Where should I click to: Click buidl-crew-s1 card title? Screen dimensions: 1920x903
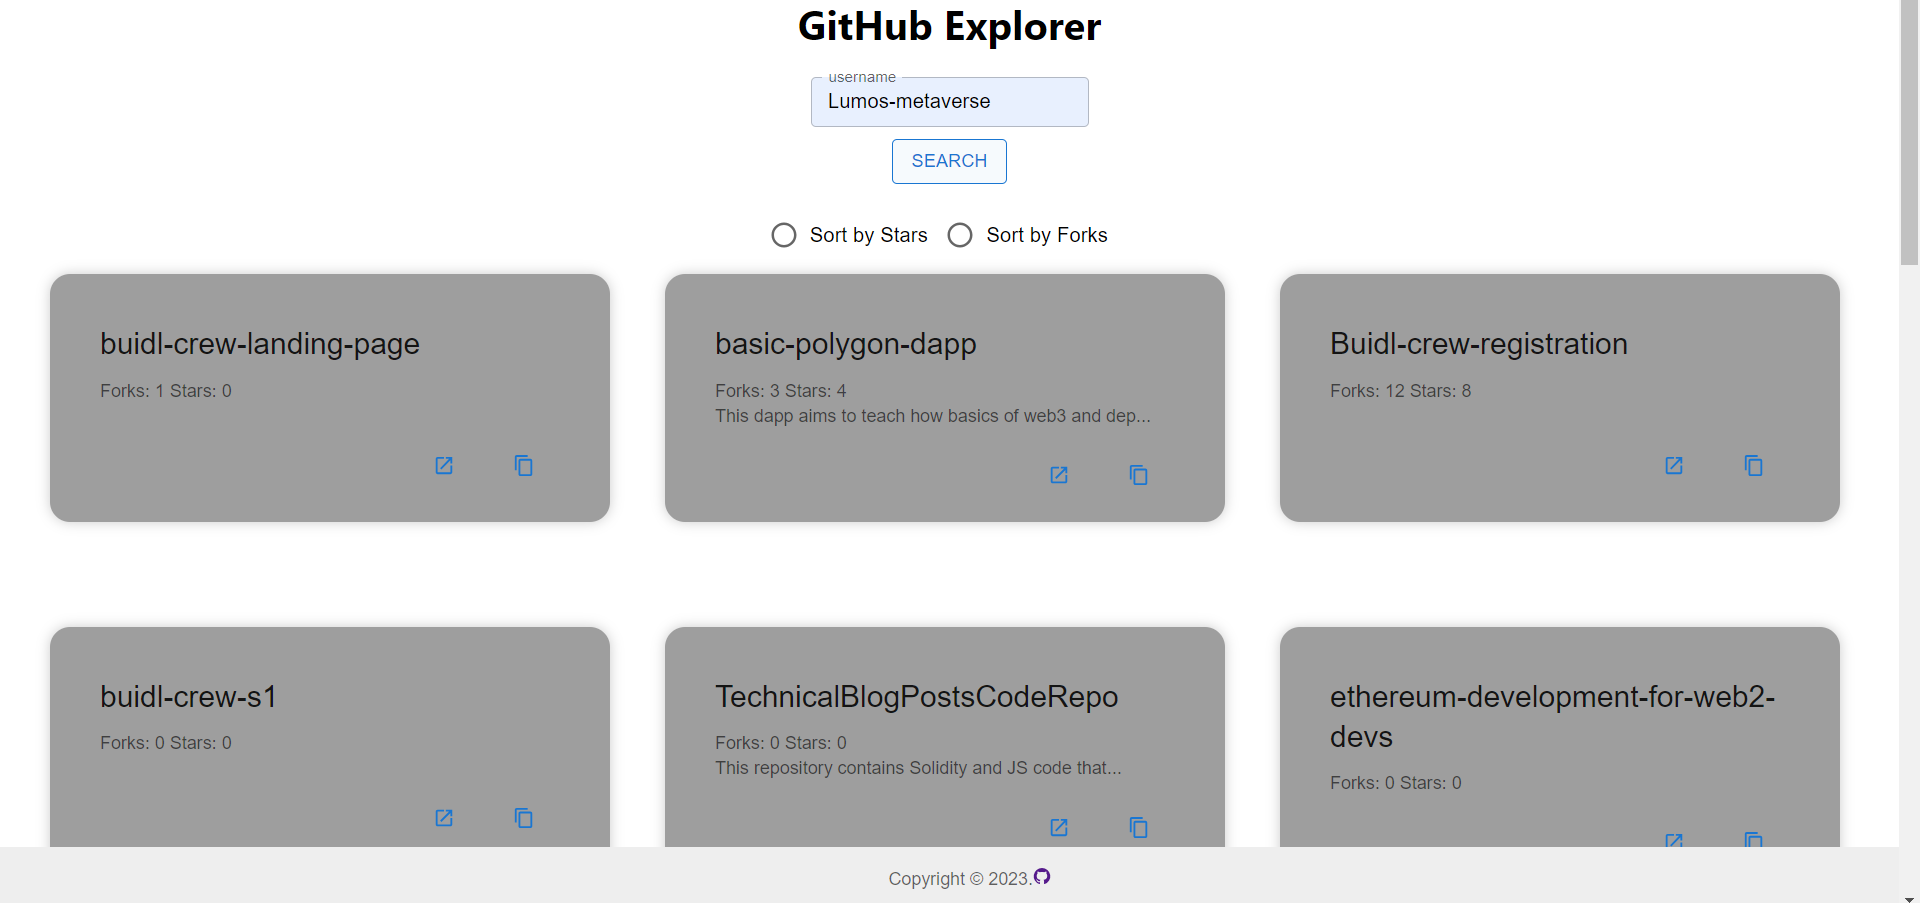point(188,697)
